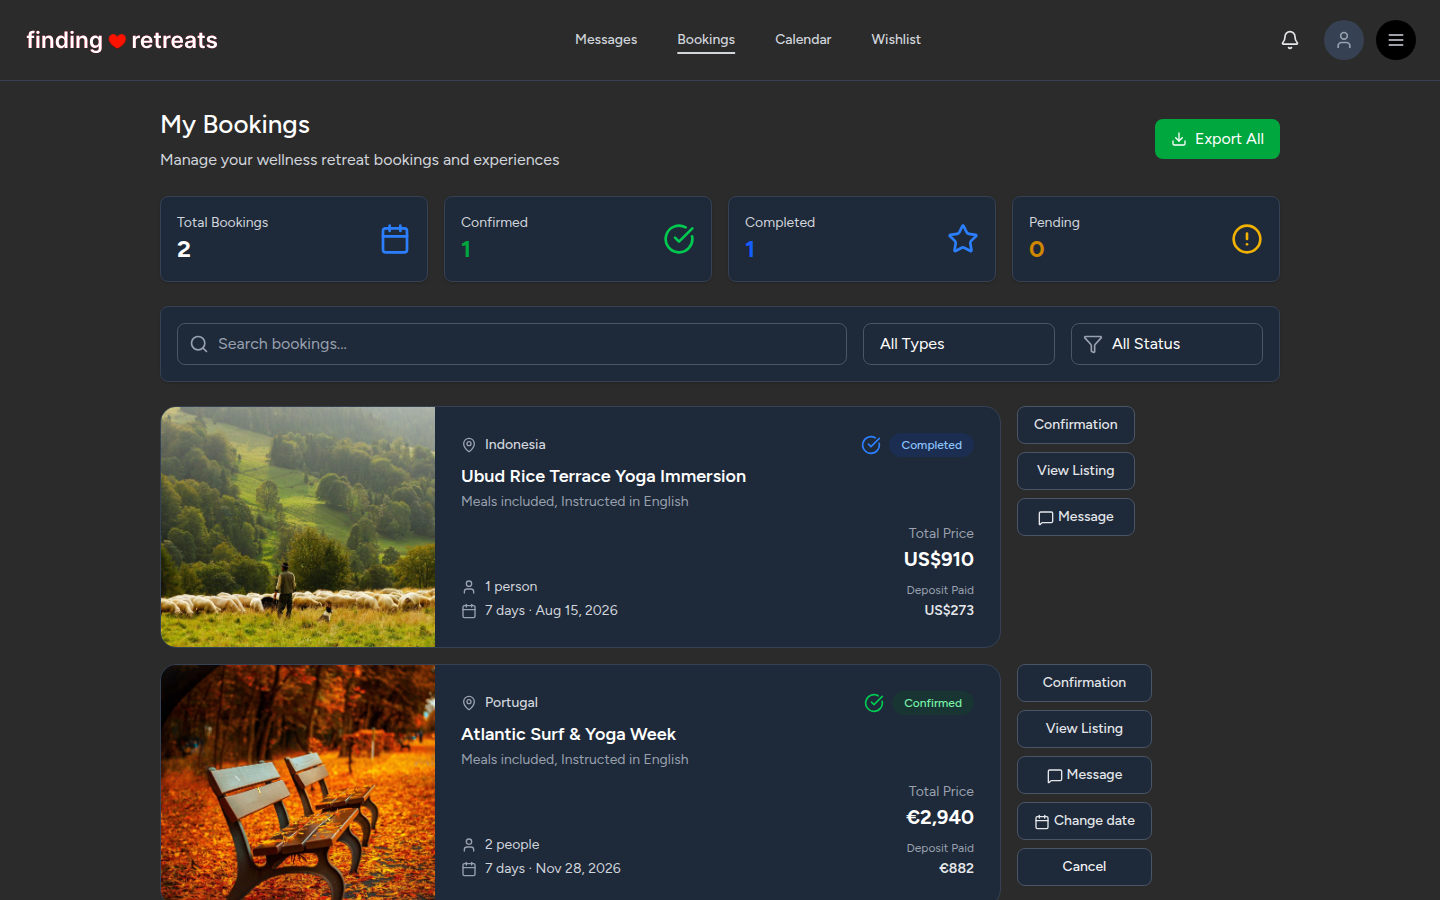The image size is (1440, 900).
Task: Message the Ubud Rice Terrace host
Action: click(1076, 517)
